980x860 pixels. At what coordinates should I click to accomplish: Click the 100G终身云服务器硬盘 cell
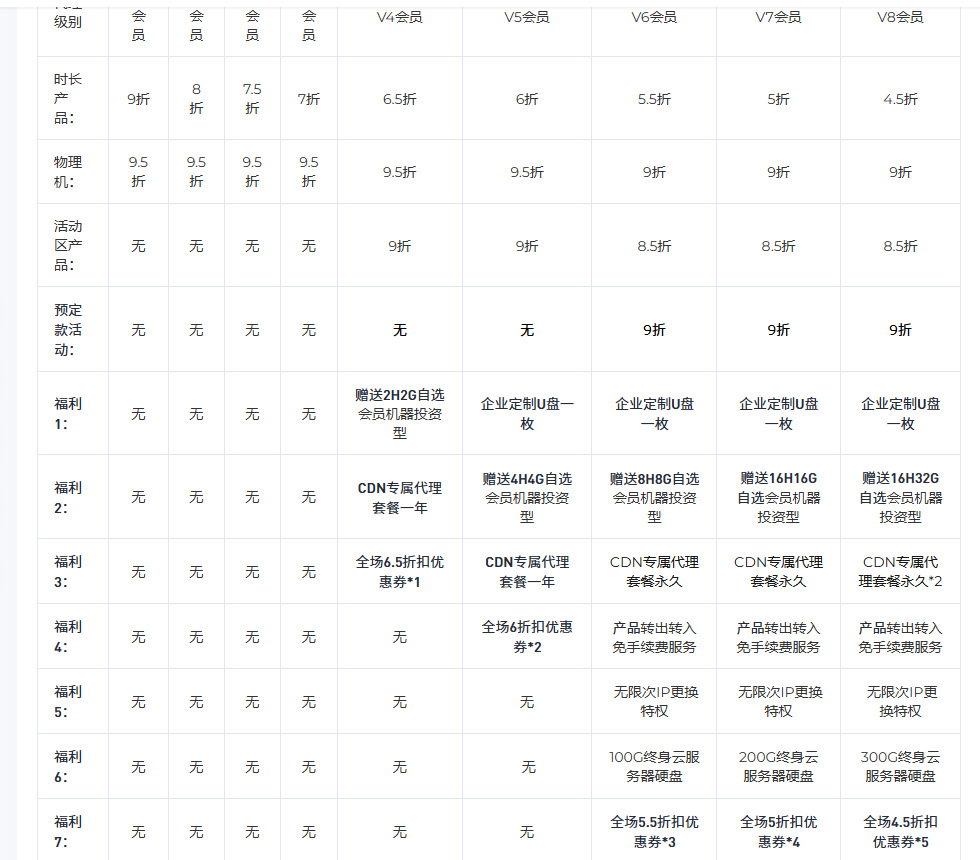pyautogui.click(x=654, y=767)
